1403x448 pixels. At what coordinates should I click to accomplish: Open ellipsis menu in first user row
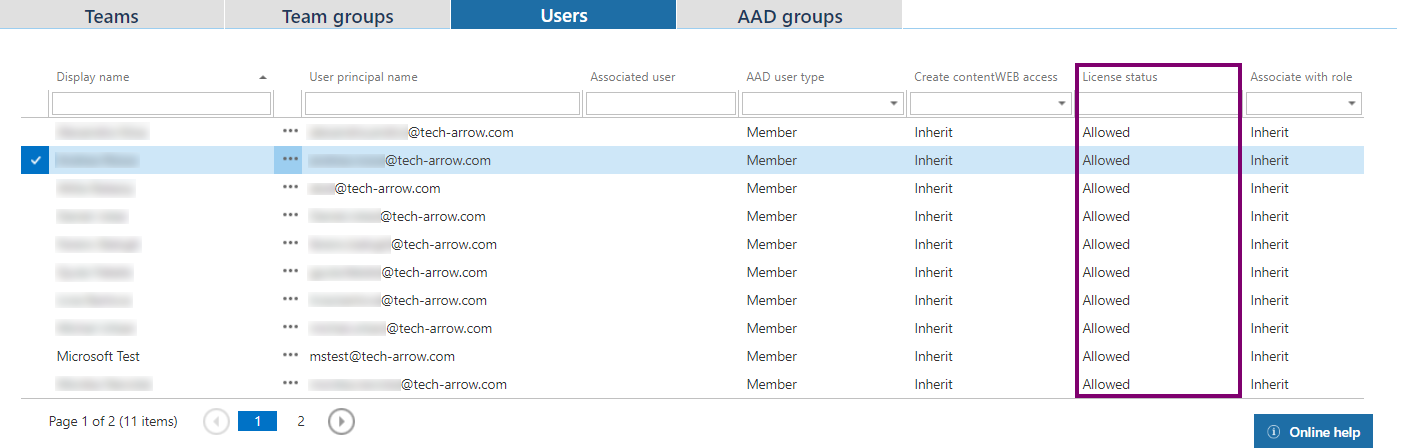[x=290, y=132]
